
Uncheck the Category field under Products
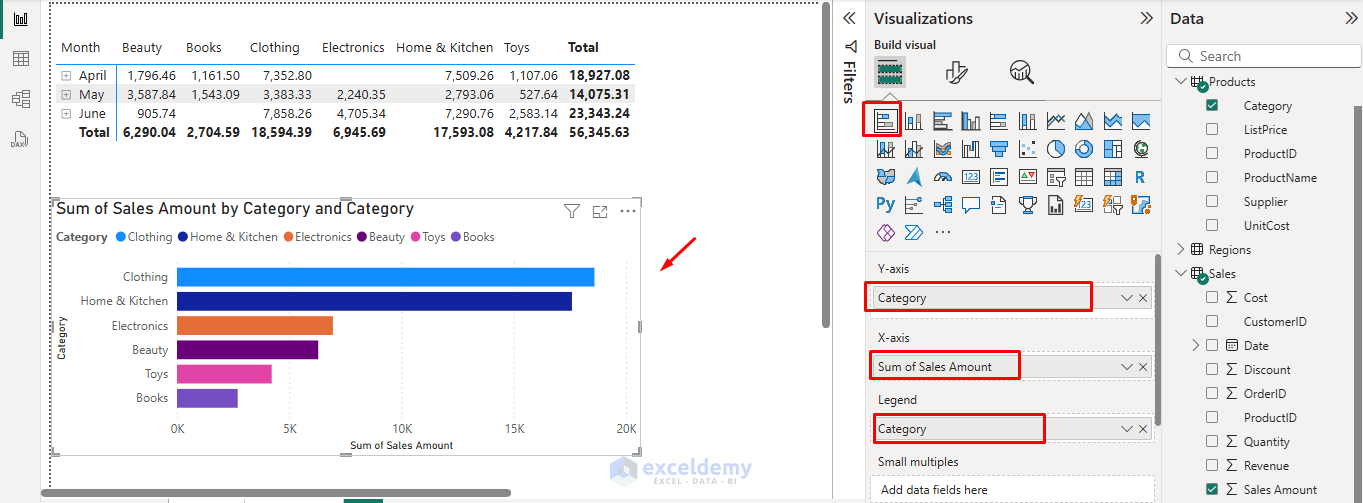point(1212,105)
